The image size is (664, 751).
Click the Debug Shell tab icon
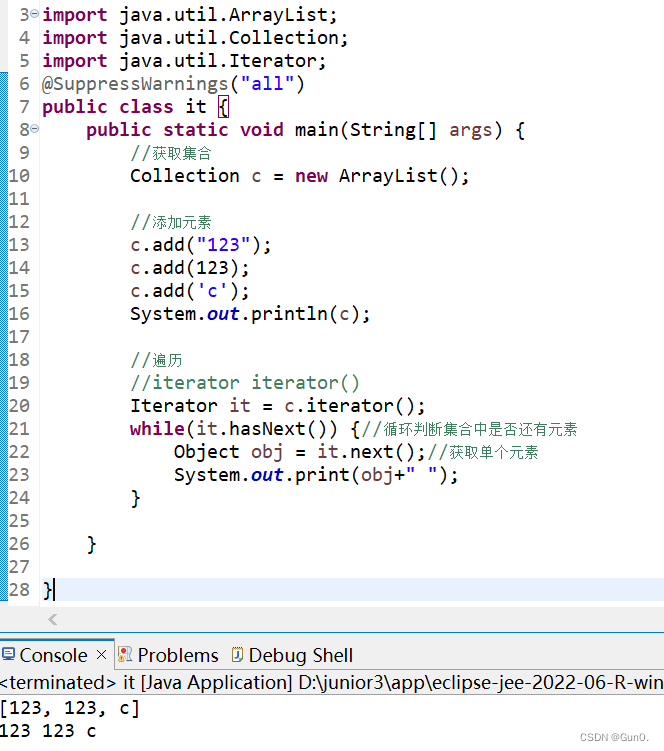click(x=238, y=654)
